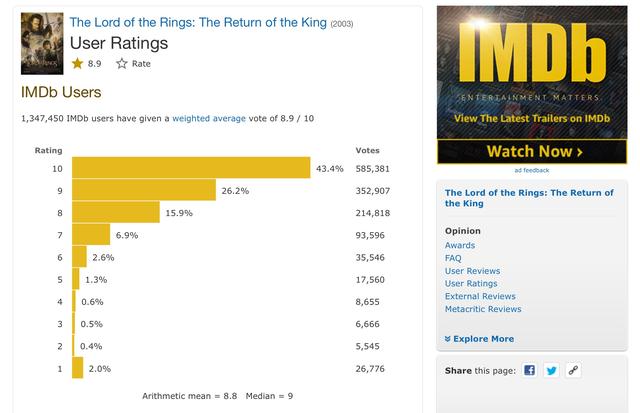Click the rating 9 bar at 26.2%
The width and height of the screenshot is (640, 413).
tap(144, 190)
